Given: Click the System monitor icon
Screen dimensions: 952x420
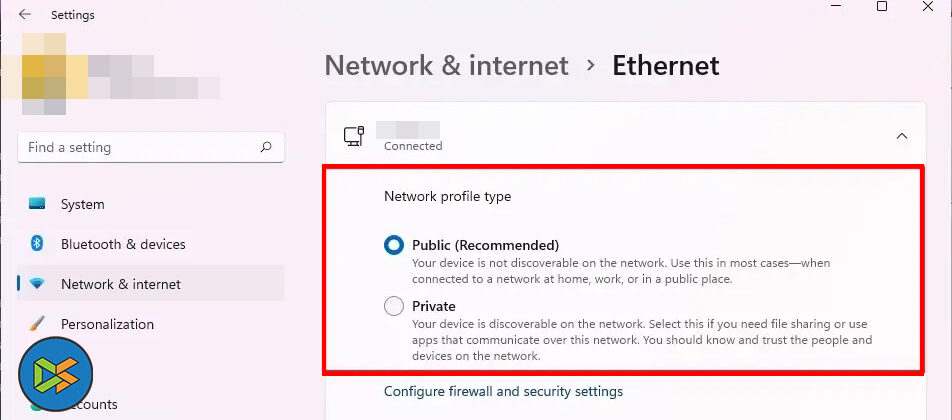Looking at the screenshot, I should (37, 204).
